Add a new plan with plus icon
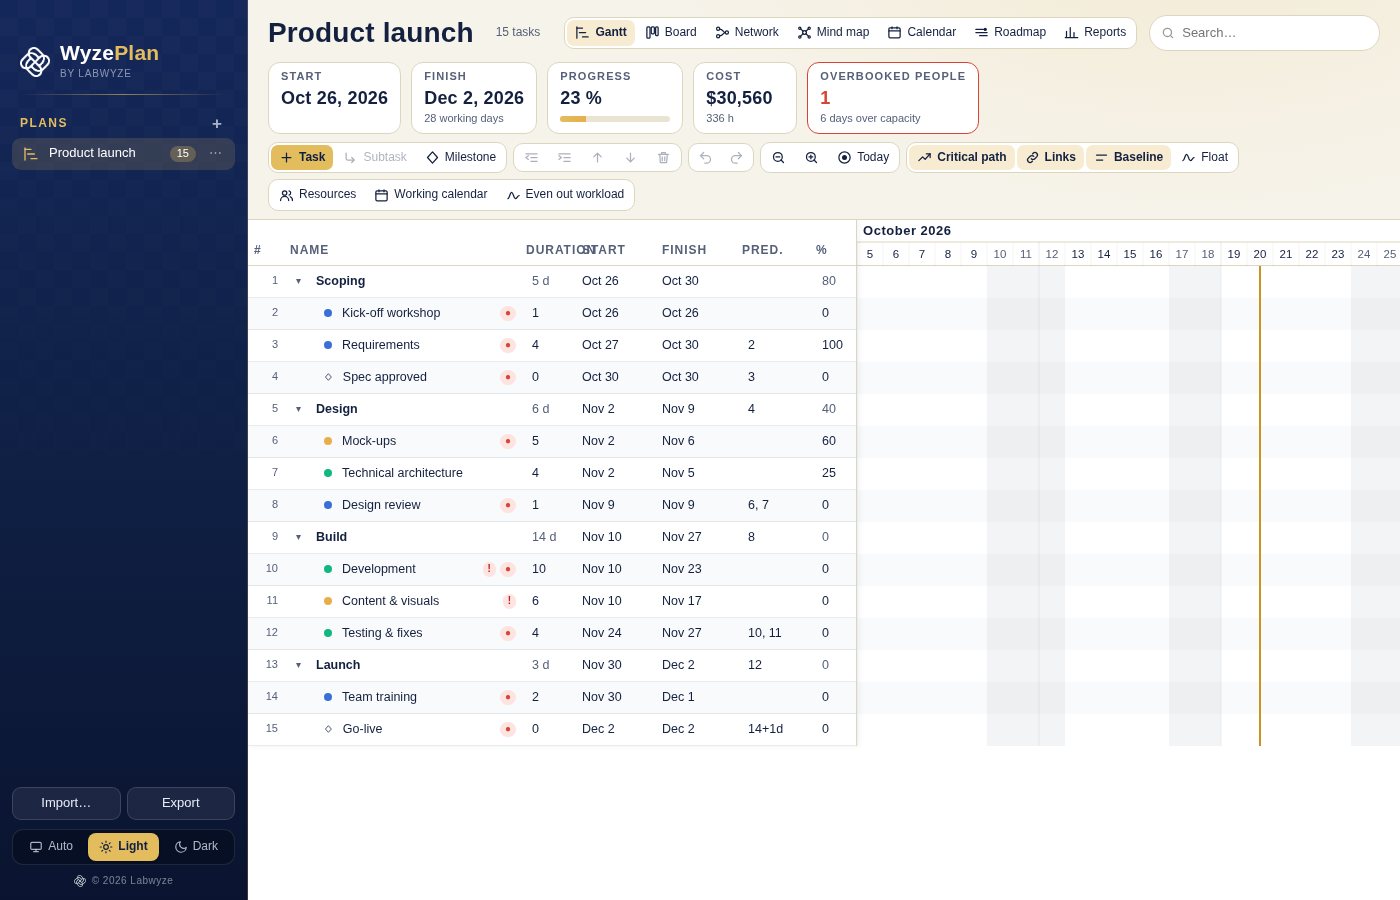The width and height of the screenshot is (1400, 900). tap(217, 124)
